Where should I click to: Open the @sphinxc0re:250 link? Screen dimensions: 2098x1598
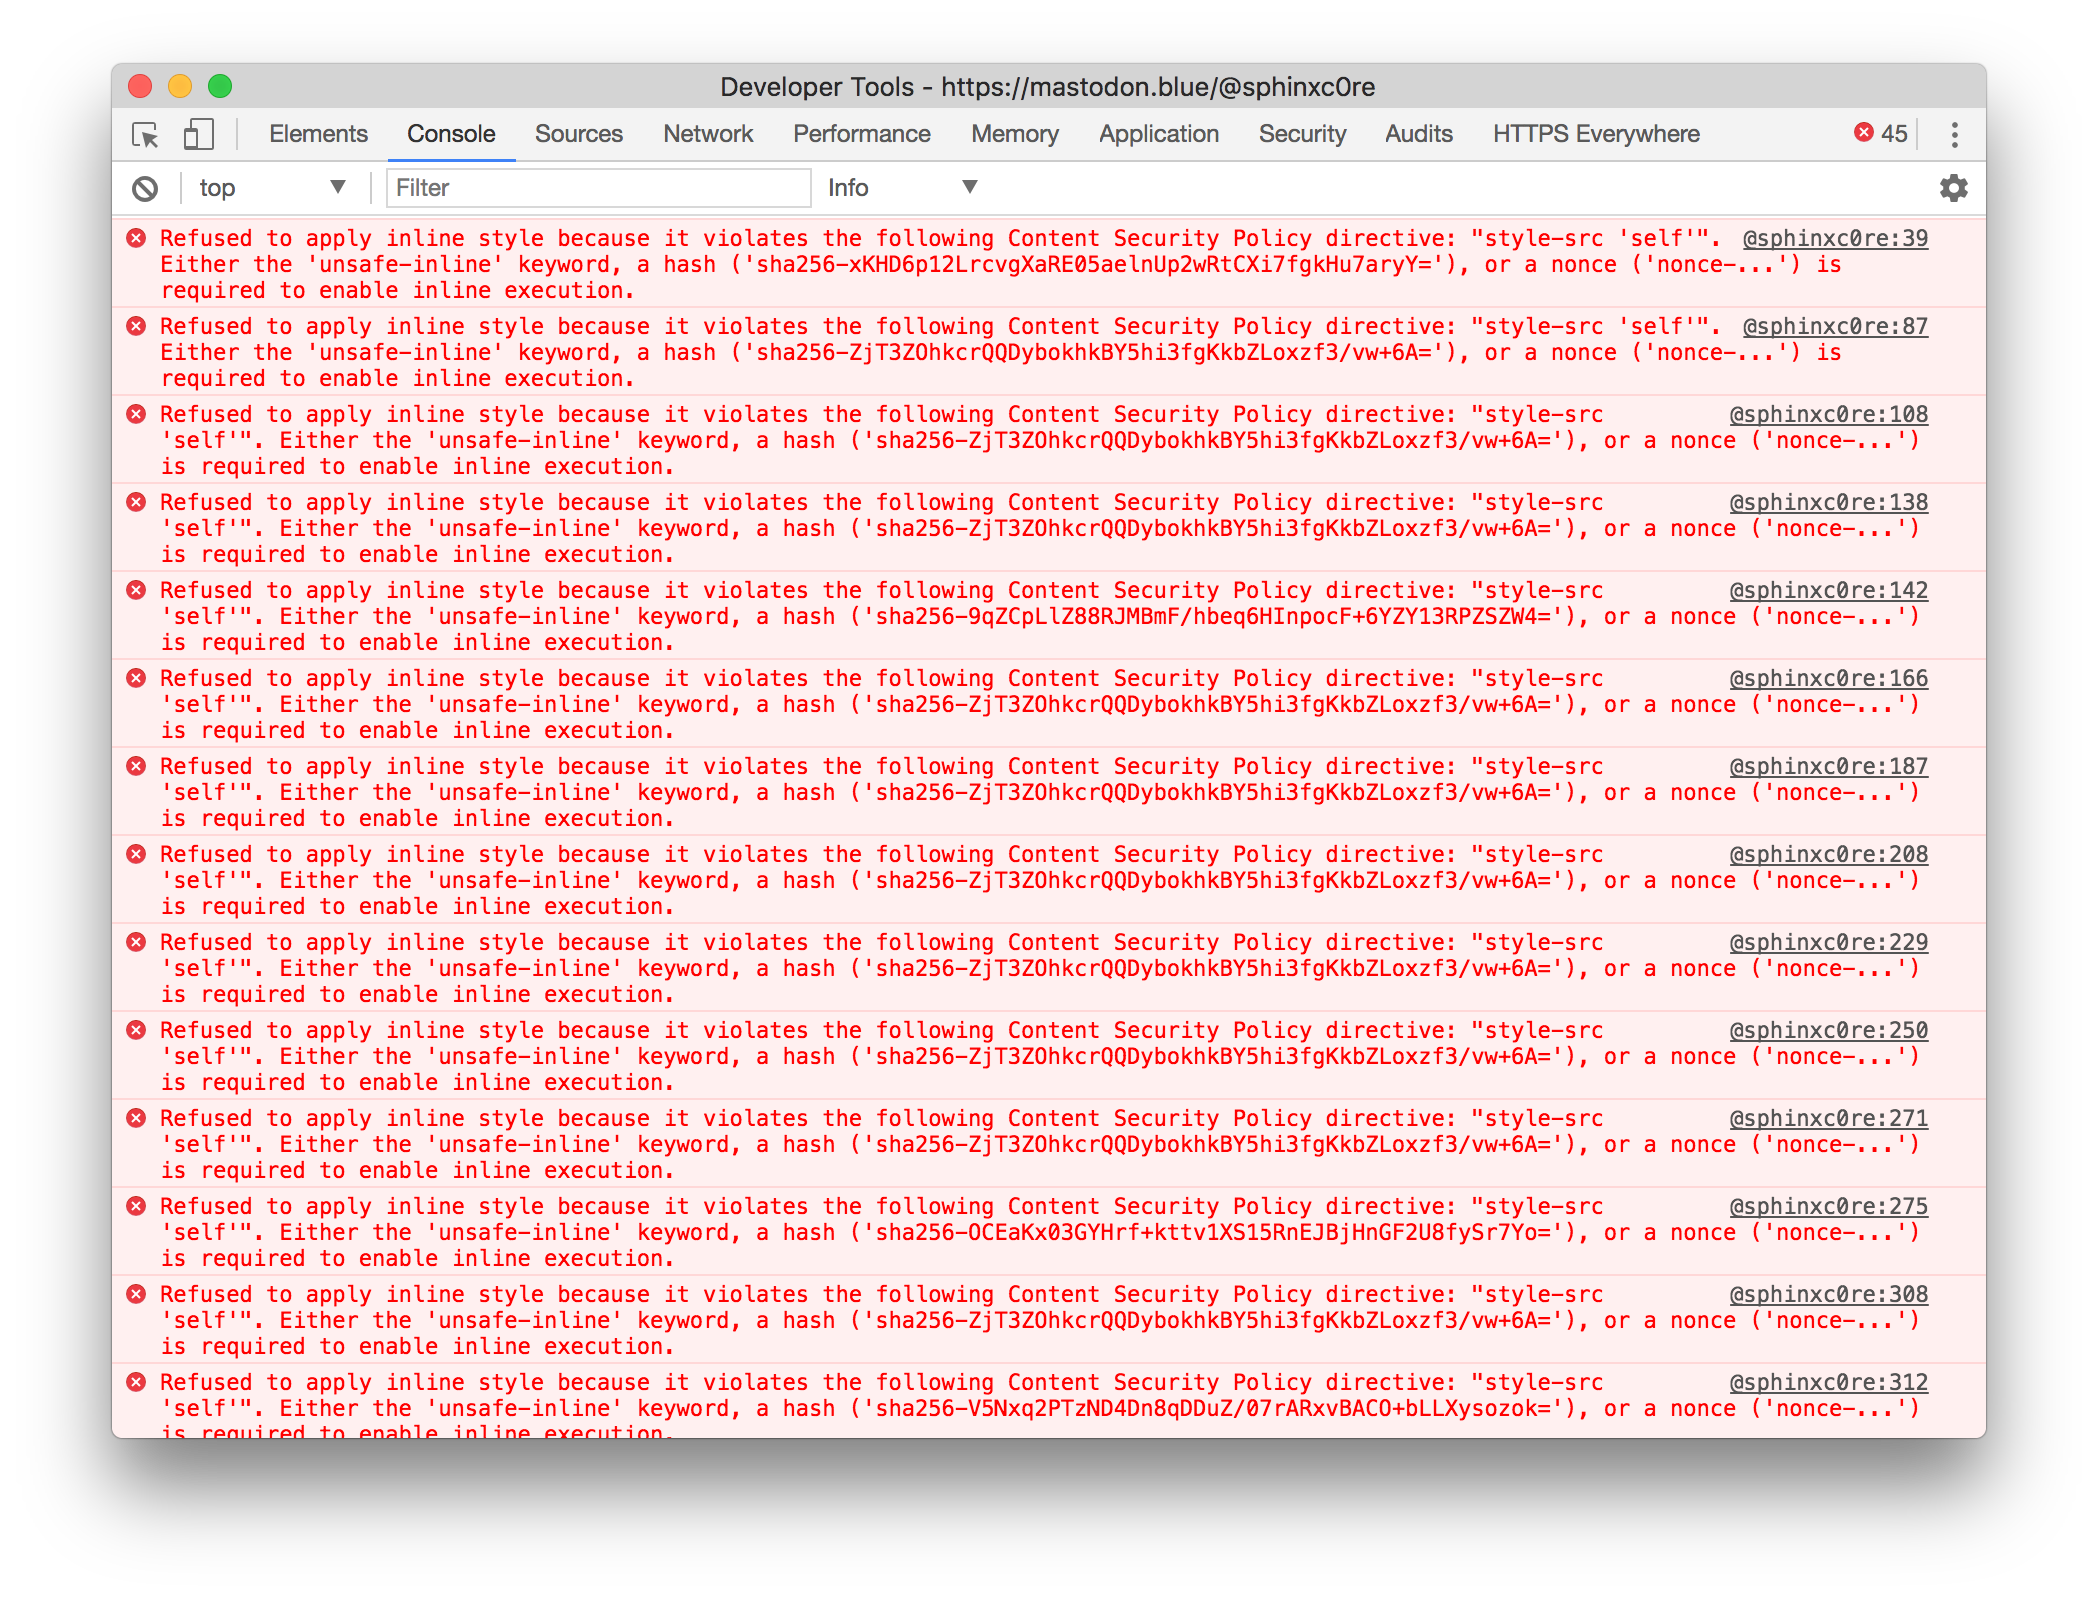point(1829,1030)
